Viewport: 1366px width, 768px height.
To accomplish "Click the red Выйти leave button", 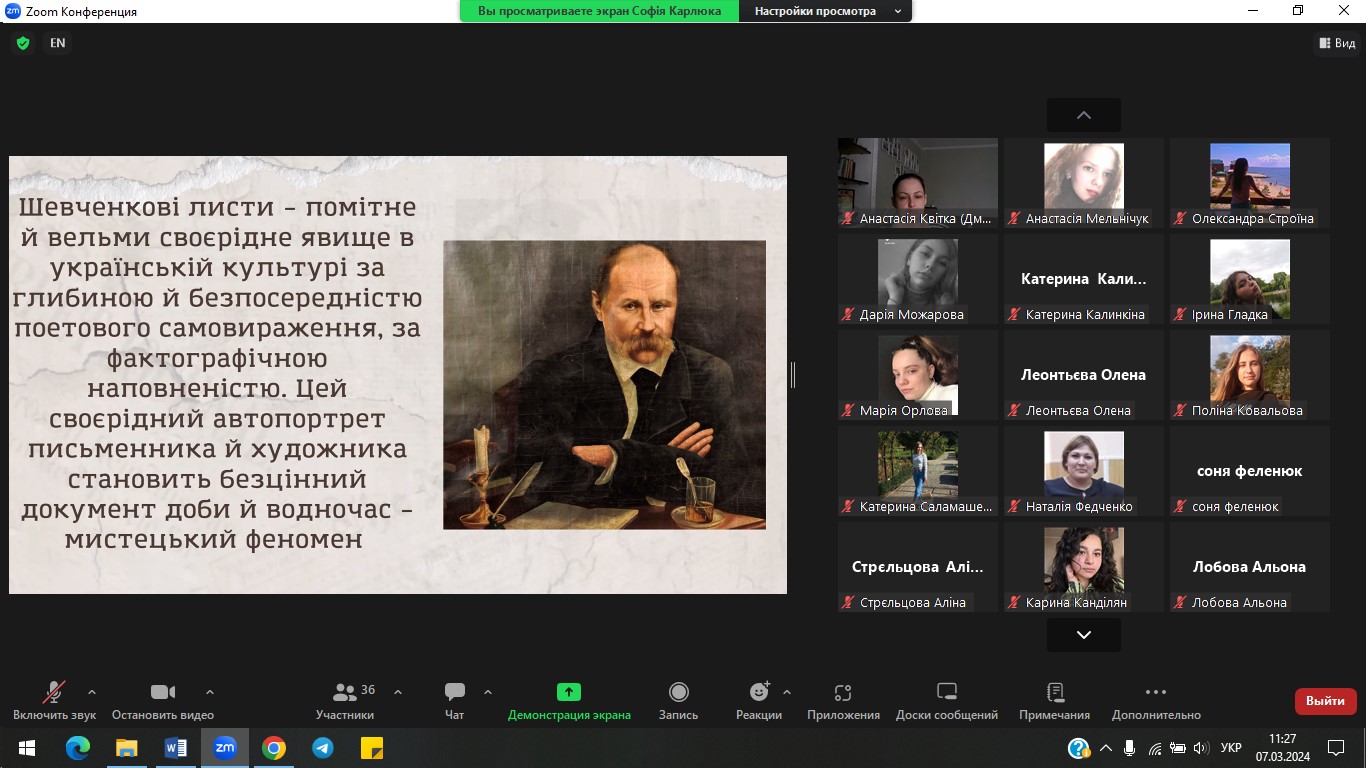I will click(x=1325, y=701).
